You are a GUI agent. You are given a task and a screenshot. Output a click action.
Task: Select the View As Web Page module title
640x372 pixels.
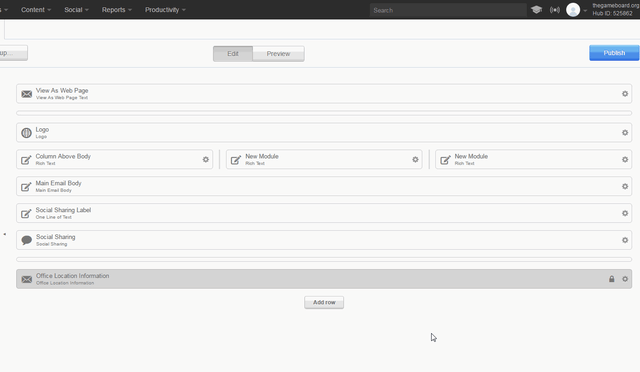coord(62,91)
